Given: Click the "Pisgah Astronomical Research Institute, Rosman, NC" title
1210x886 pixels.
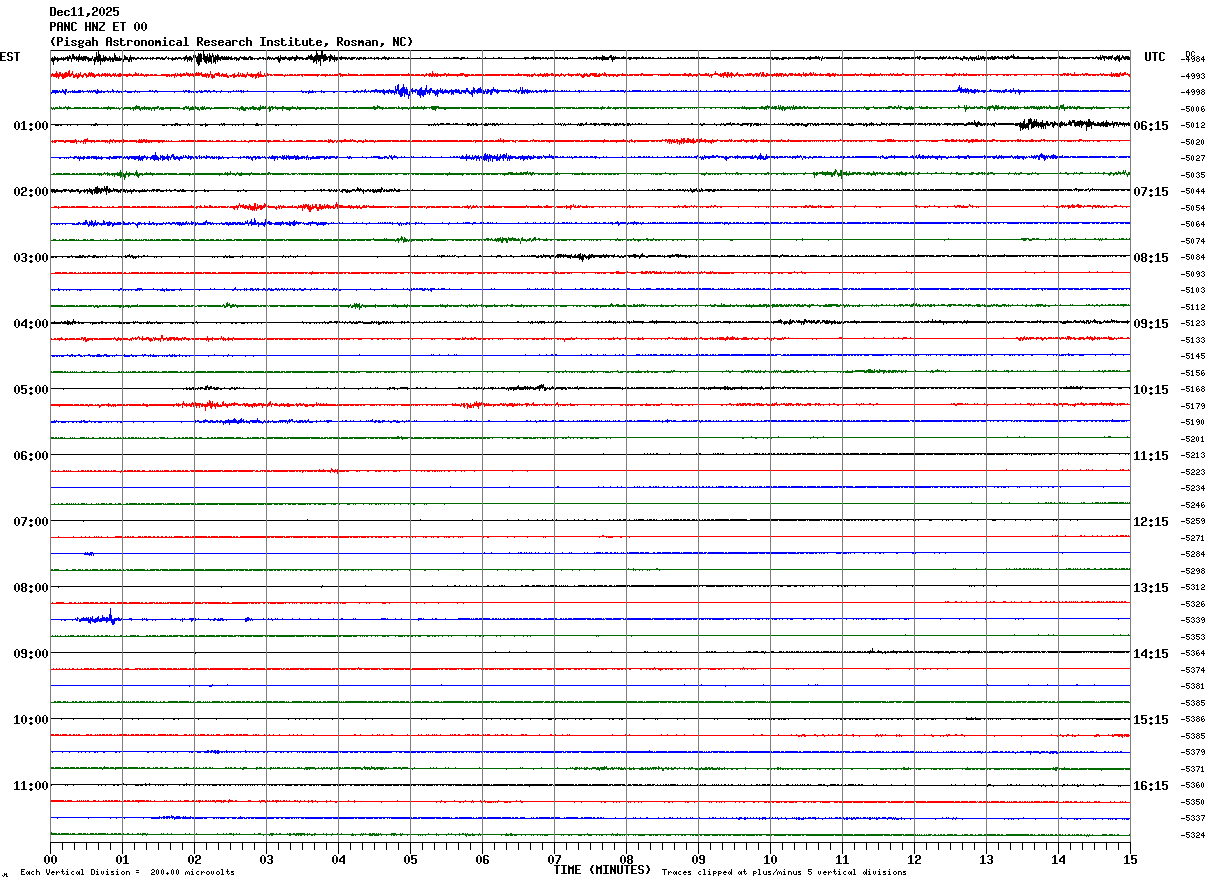Looking at the screenshot, I should (231, 42).
